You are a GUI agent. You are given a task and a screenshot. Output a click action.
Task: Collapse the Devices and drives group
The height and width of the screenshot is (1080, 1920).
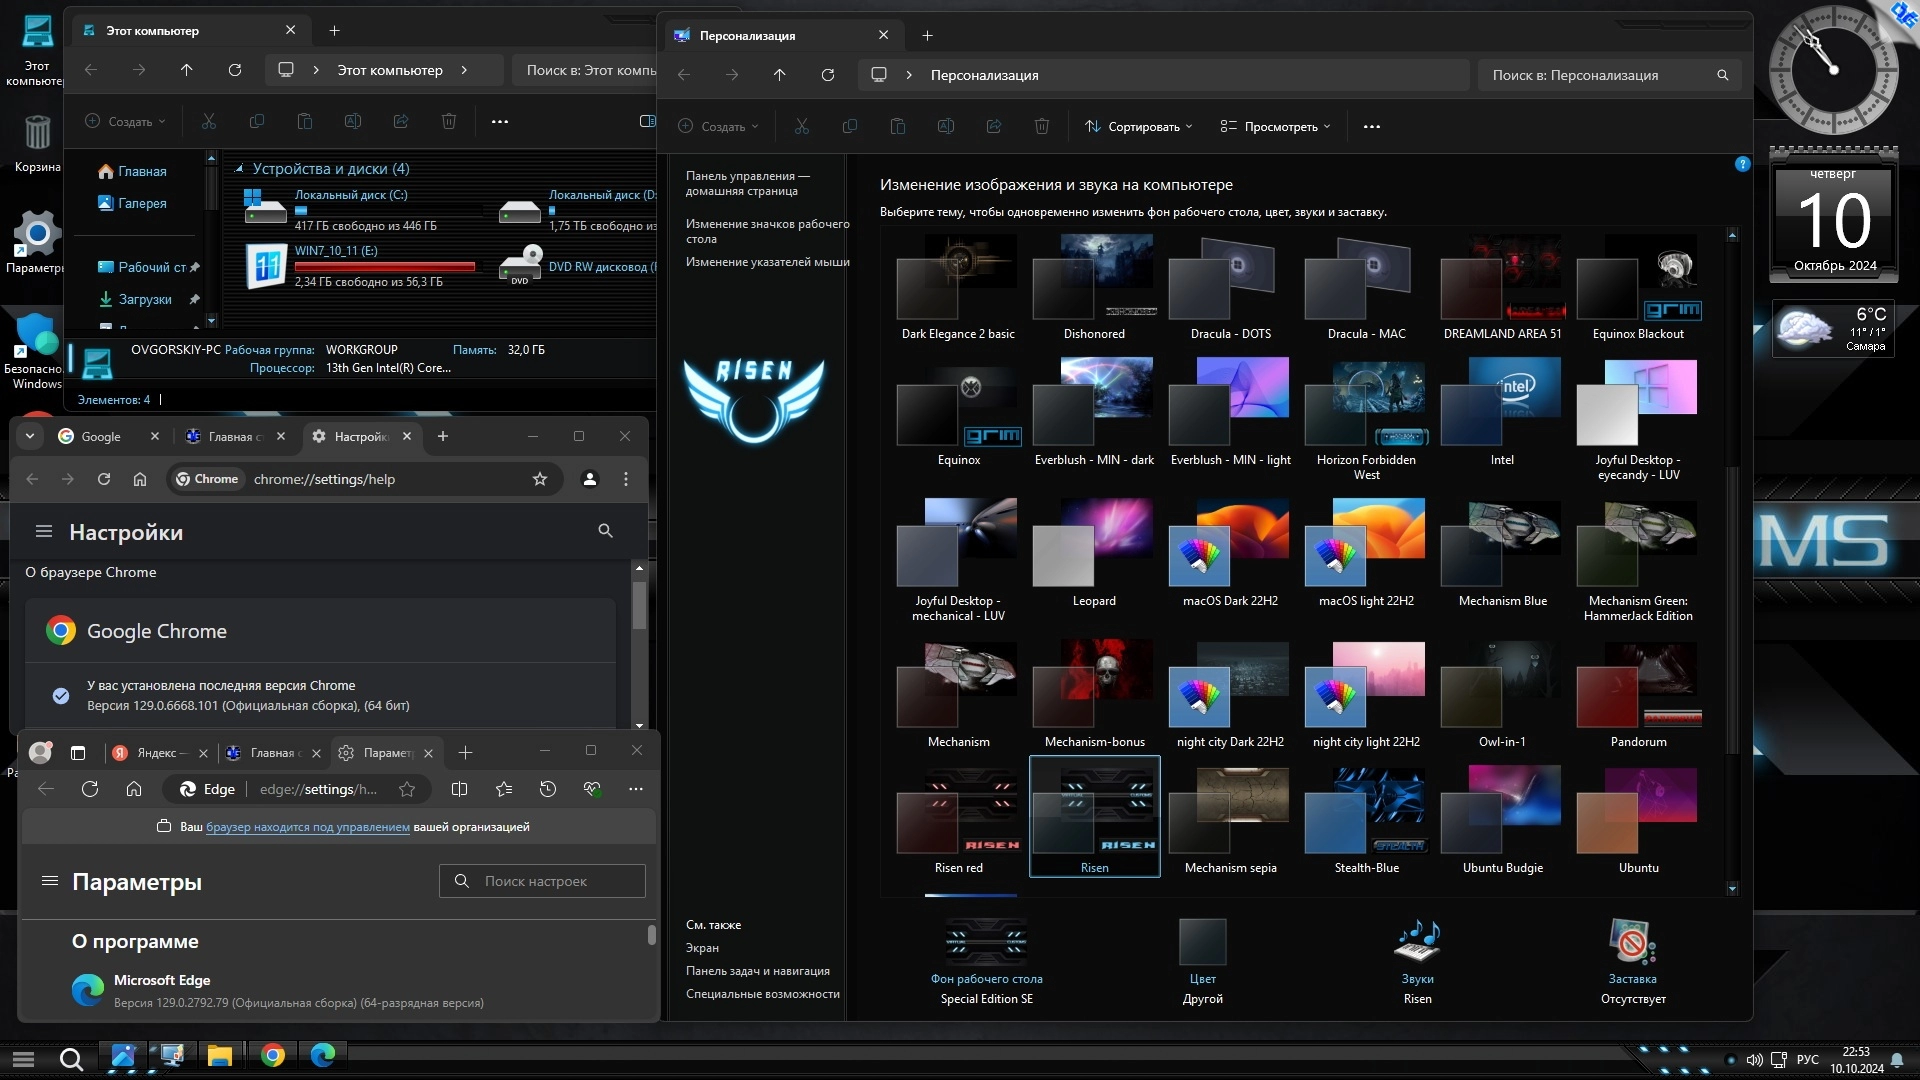pyautogui.click(x=238, y=169)
